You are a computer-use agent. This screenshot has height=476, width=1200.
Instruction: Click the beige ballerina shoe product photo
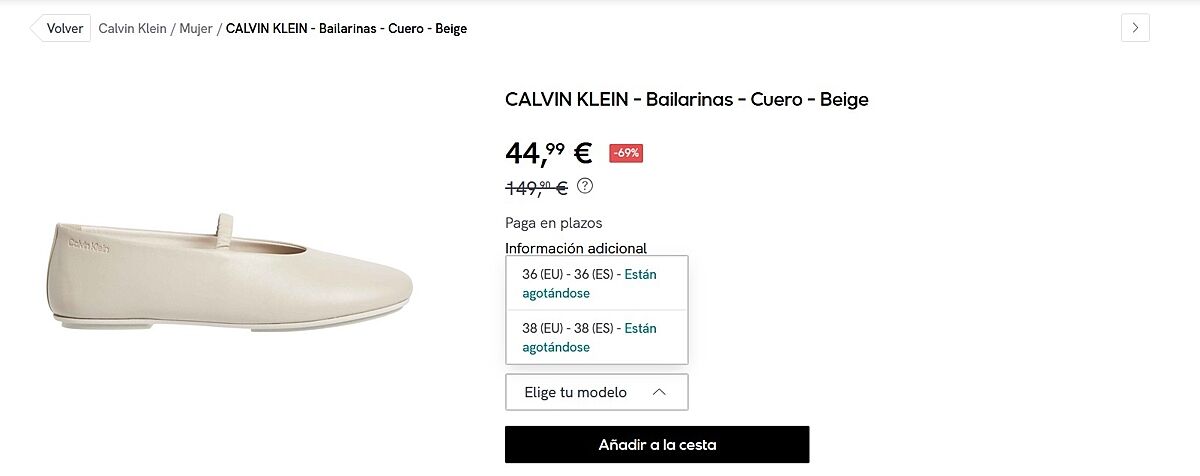pyautogui.click(x=230, y=271)
